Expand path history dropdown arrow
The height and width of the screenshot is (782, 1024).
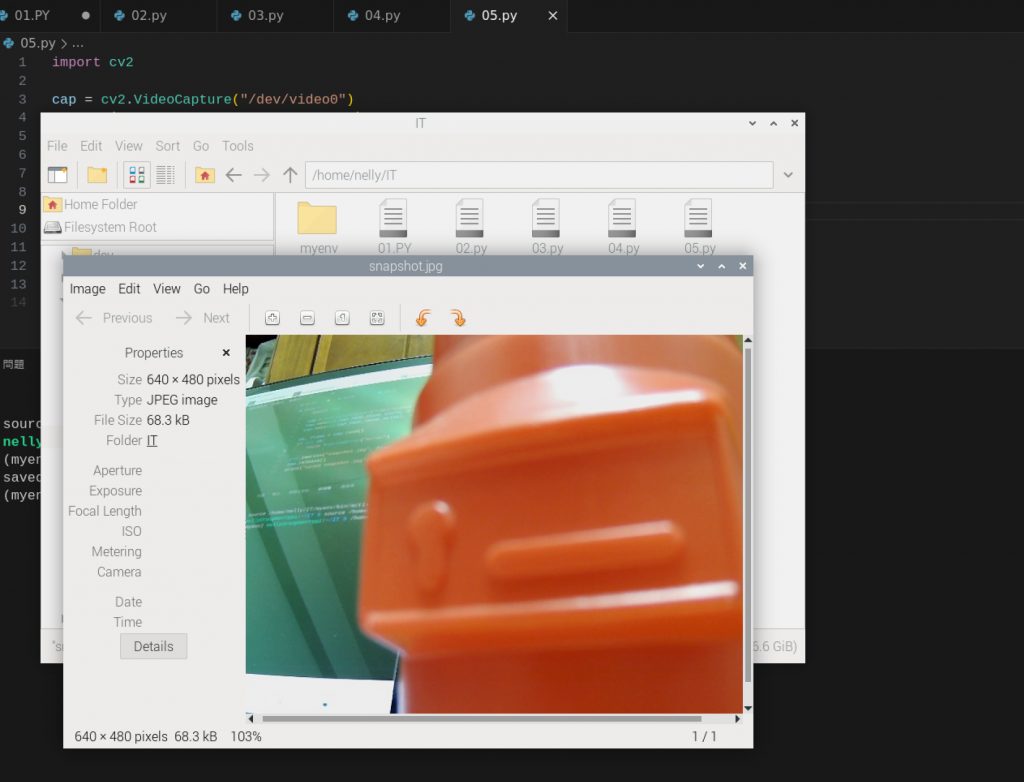788,175
